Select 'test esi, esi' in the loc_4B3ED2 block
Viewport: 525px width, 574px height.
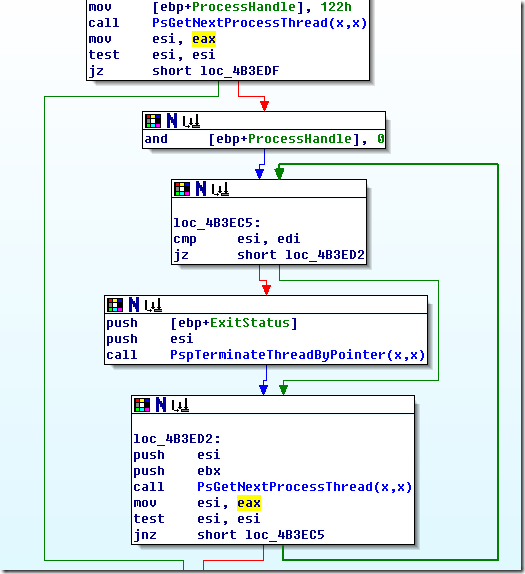(197, 519)
